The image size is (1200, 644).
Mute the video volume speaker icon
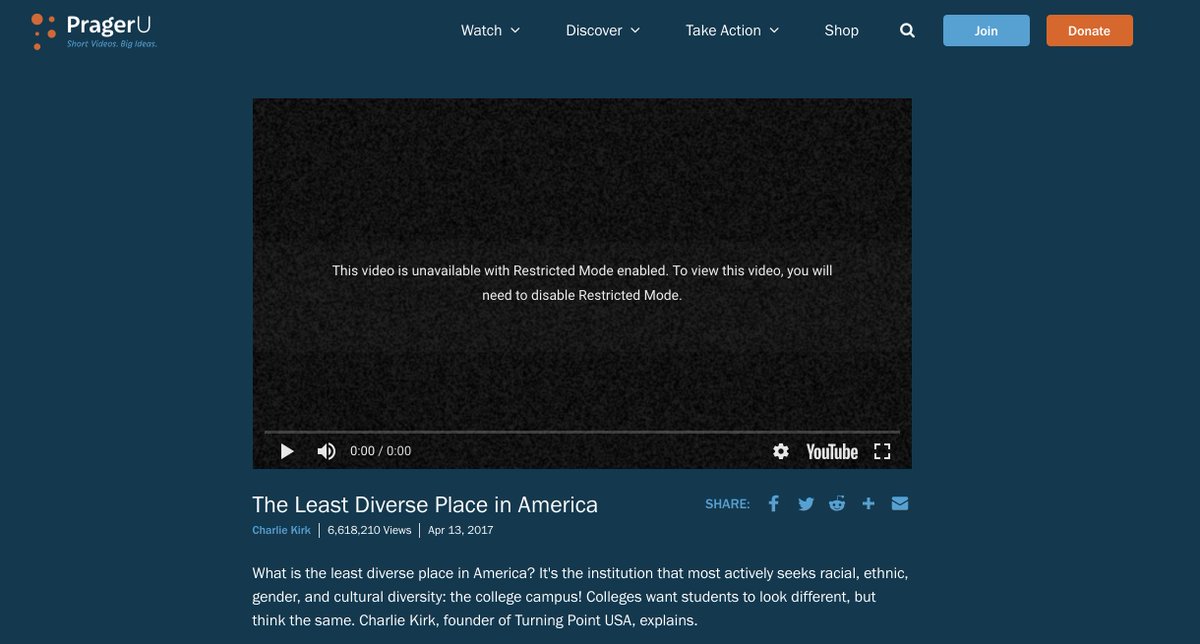click(x=326, y=451)
